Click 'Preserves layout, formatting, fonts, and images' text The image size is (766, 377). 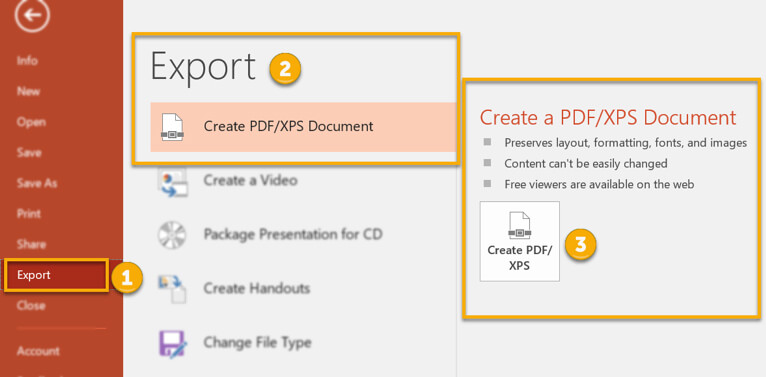click(626, 143)
